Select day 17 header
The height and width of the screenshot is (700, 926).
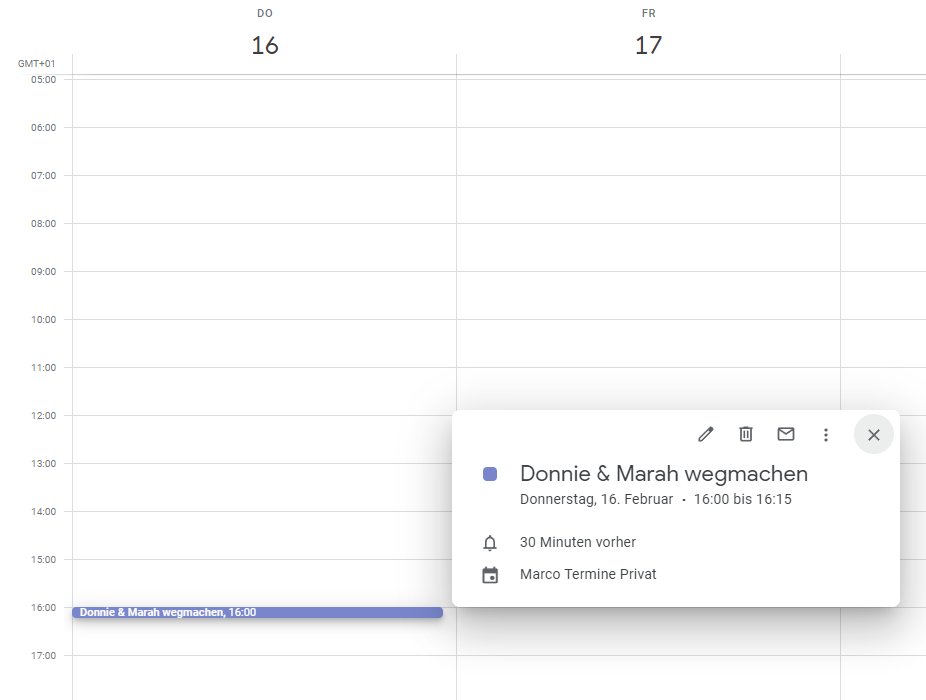pyautogui.click(x=648, y=45)
